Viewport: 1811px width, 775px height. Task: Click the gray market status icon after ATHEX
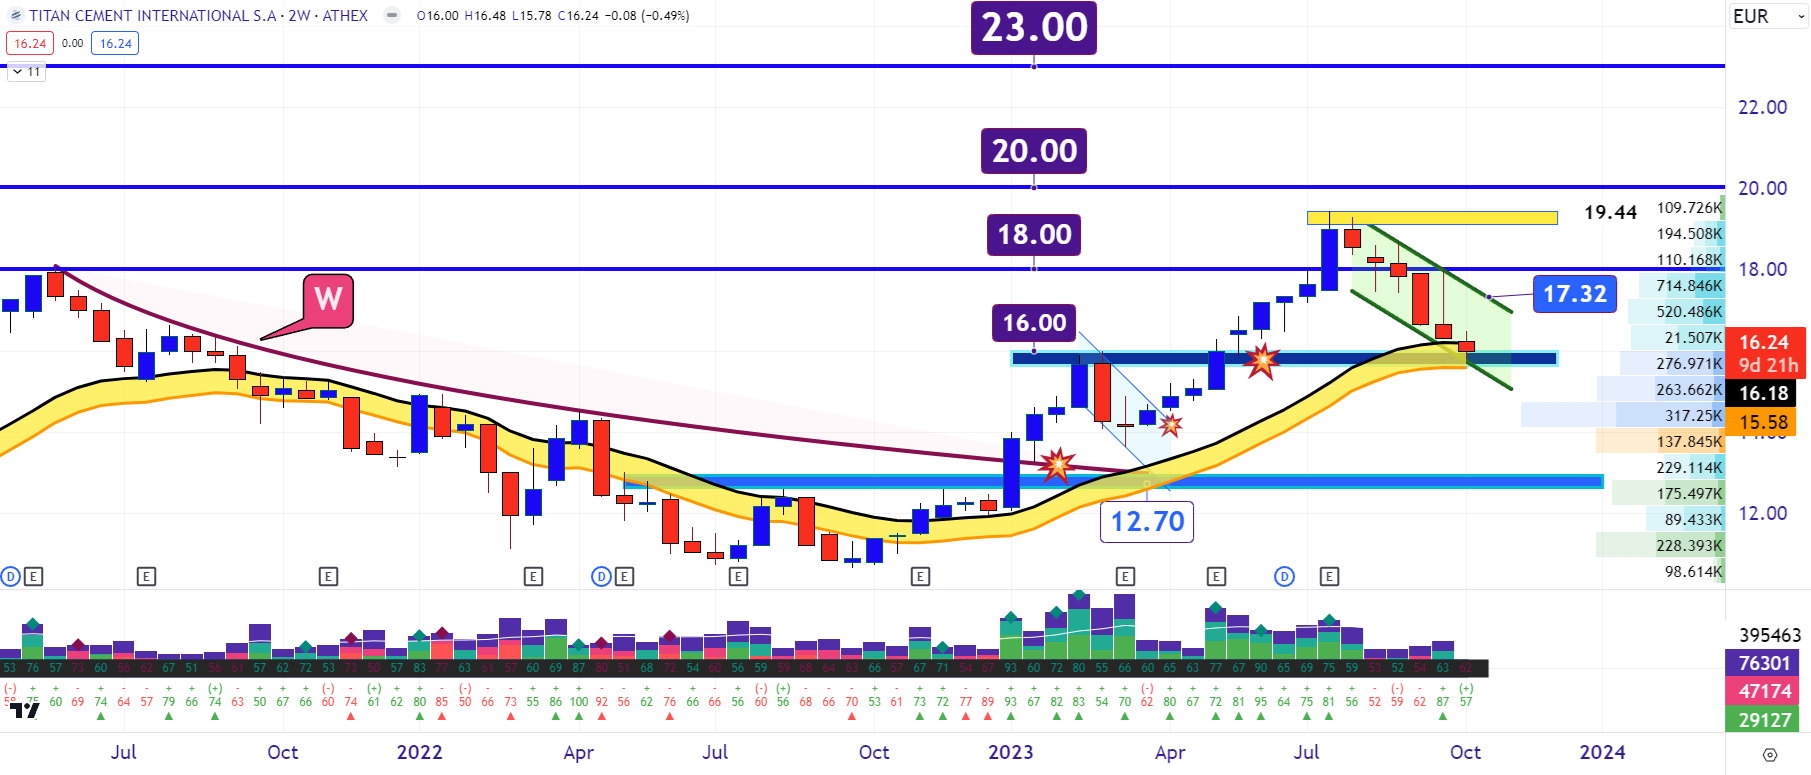pyautogui.click(x=392, y=15)
